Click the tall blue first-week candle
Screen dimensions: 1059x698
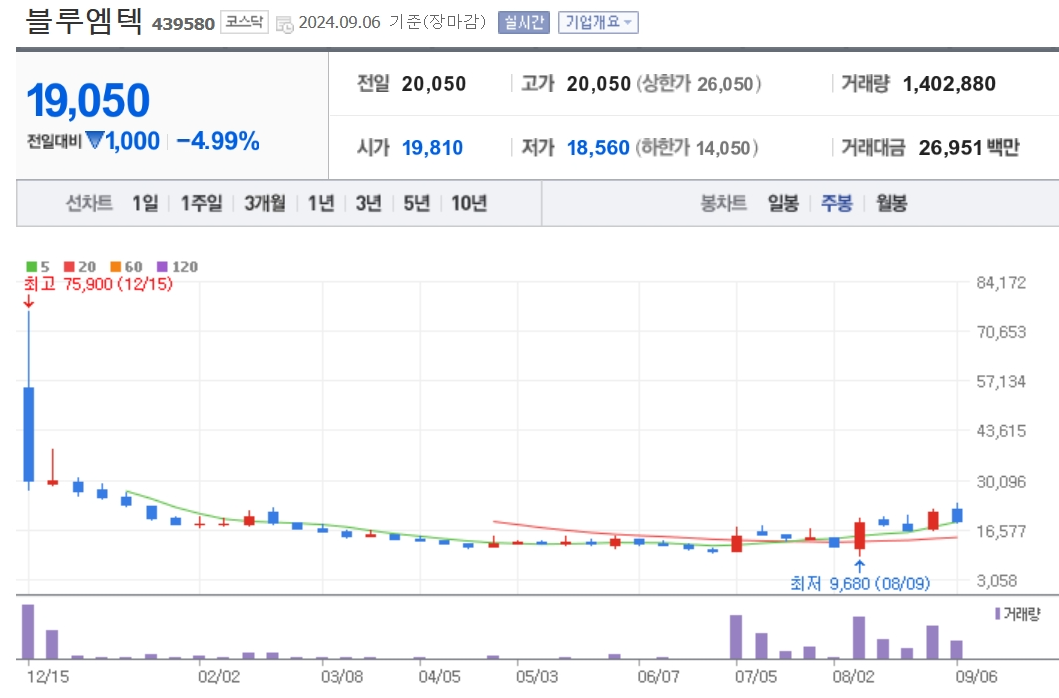pos(28,434)
